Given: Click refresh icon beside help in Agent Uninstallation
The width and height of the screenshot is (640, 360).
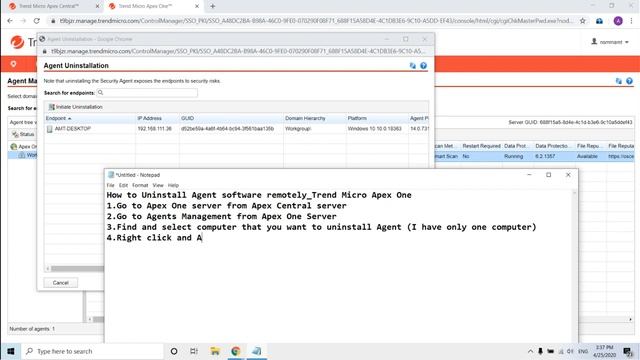Looking at the screenshot, I should click(x=413, y=65).
